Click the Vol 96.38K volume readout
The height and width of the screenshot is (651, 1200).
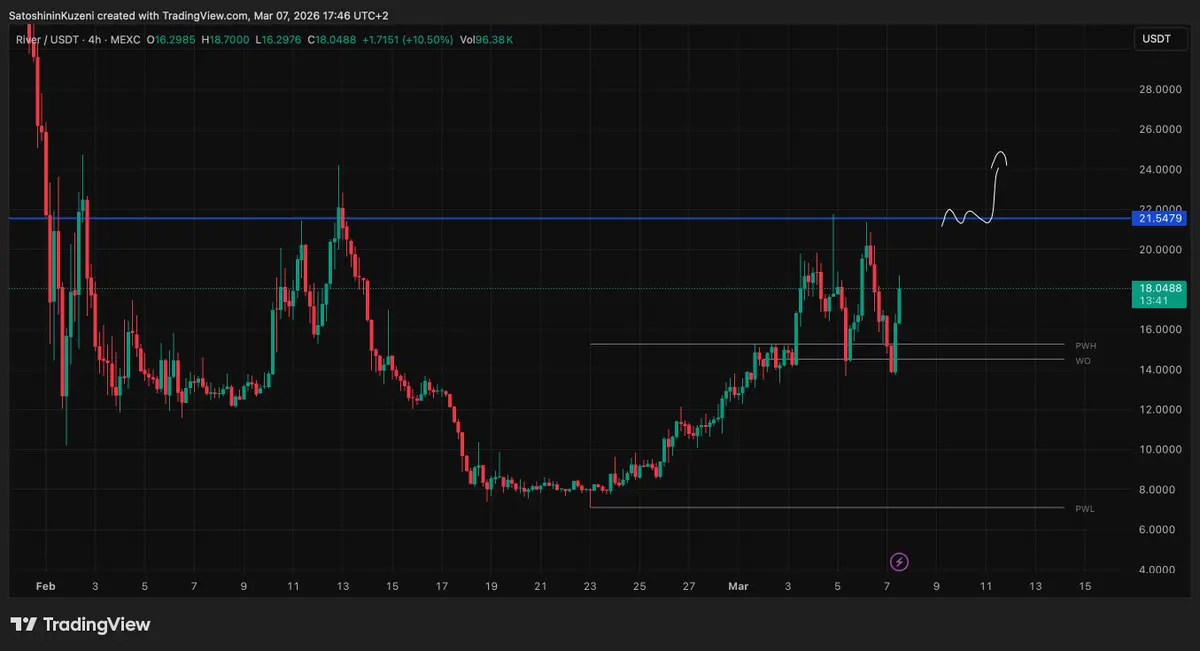[487, 40]
